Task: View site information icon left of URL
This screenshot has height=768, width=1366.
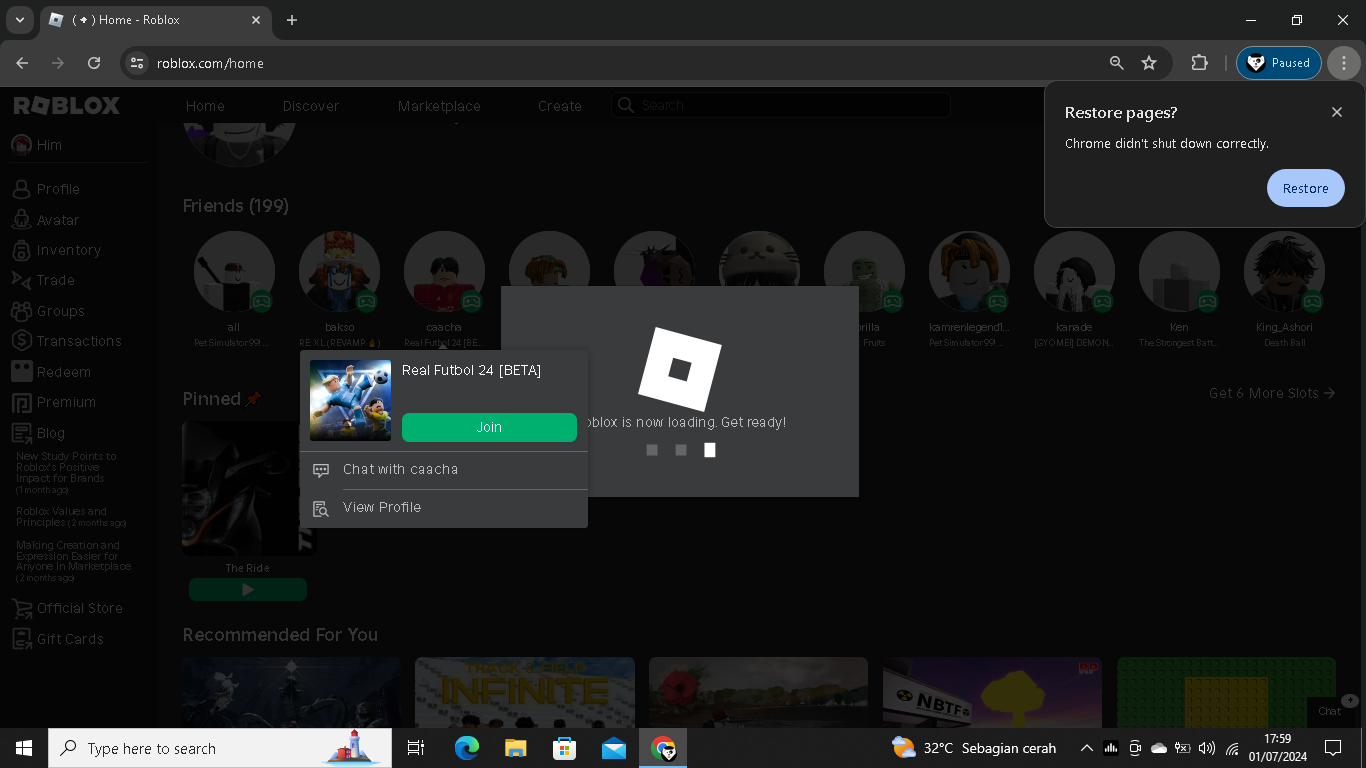Action: point(137,63)
